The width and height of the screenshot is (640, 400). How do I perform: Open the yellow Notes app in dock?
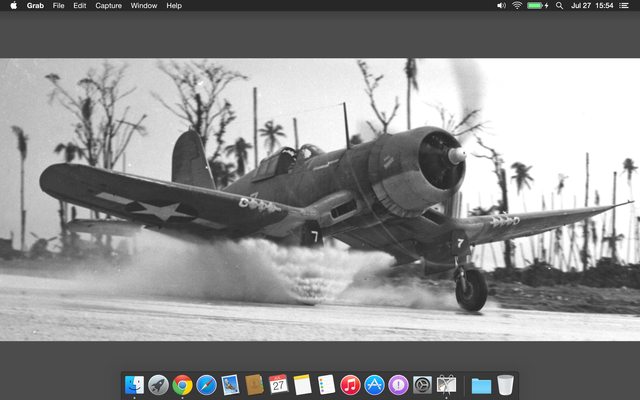(x=302, y=385)
